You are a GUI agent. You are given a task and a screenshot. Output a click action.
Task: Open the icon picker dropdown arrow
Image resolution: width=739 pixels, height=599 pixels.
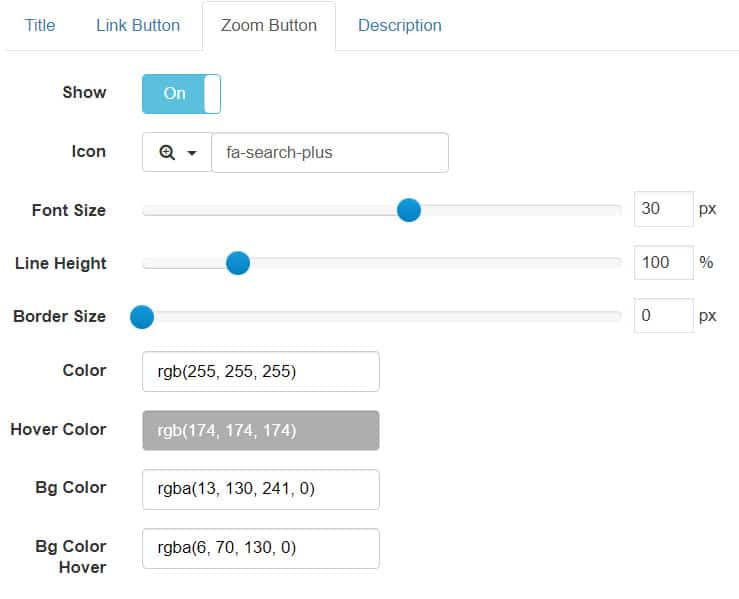coord(192,153)
